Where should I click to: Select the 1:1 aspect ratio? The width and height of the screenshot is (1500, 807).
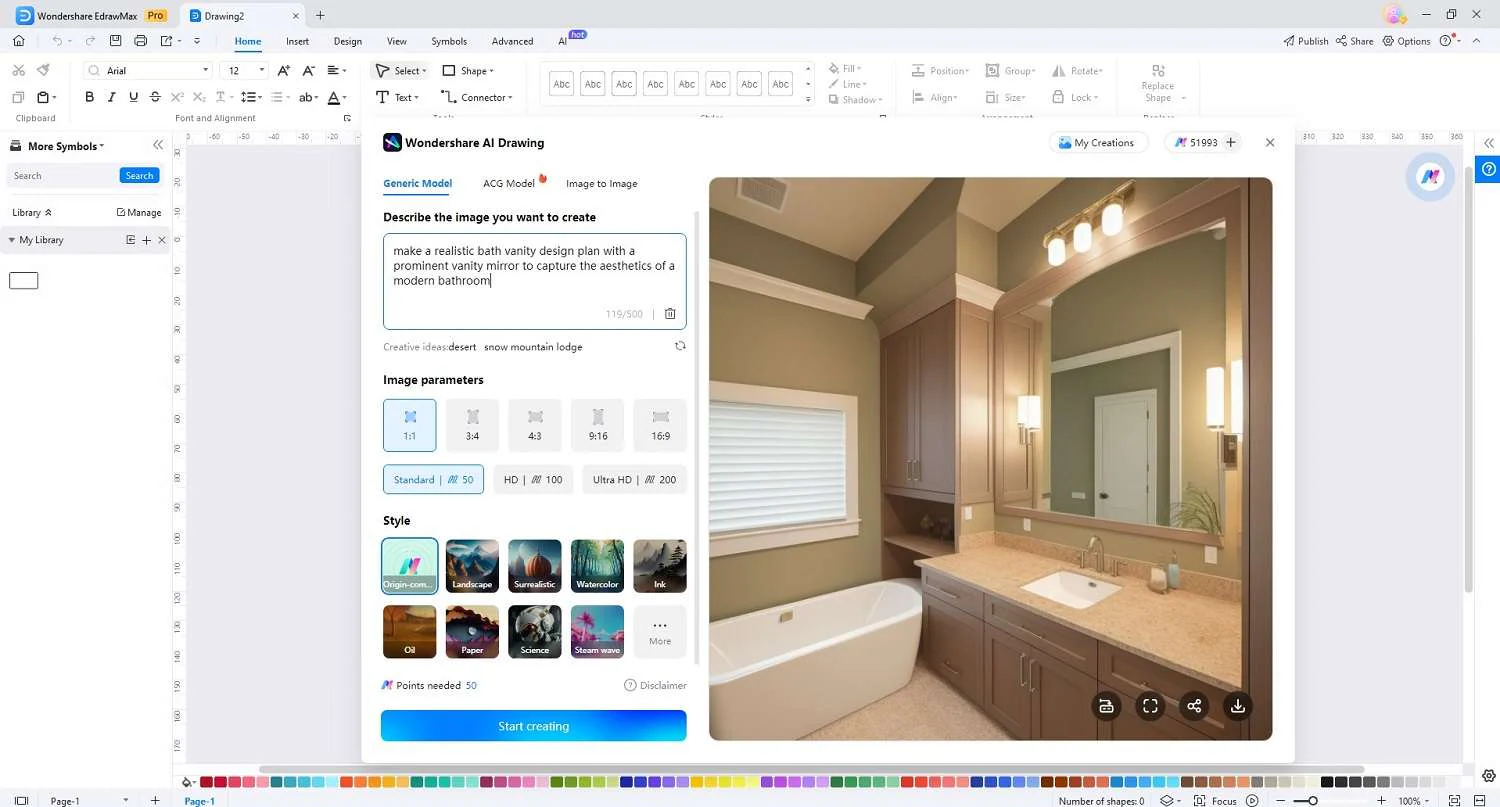410,425
